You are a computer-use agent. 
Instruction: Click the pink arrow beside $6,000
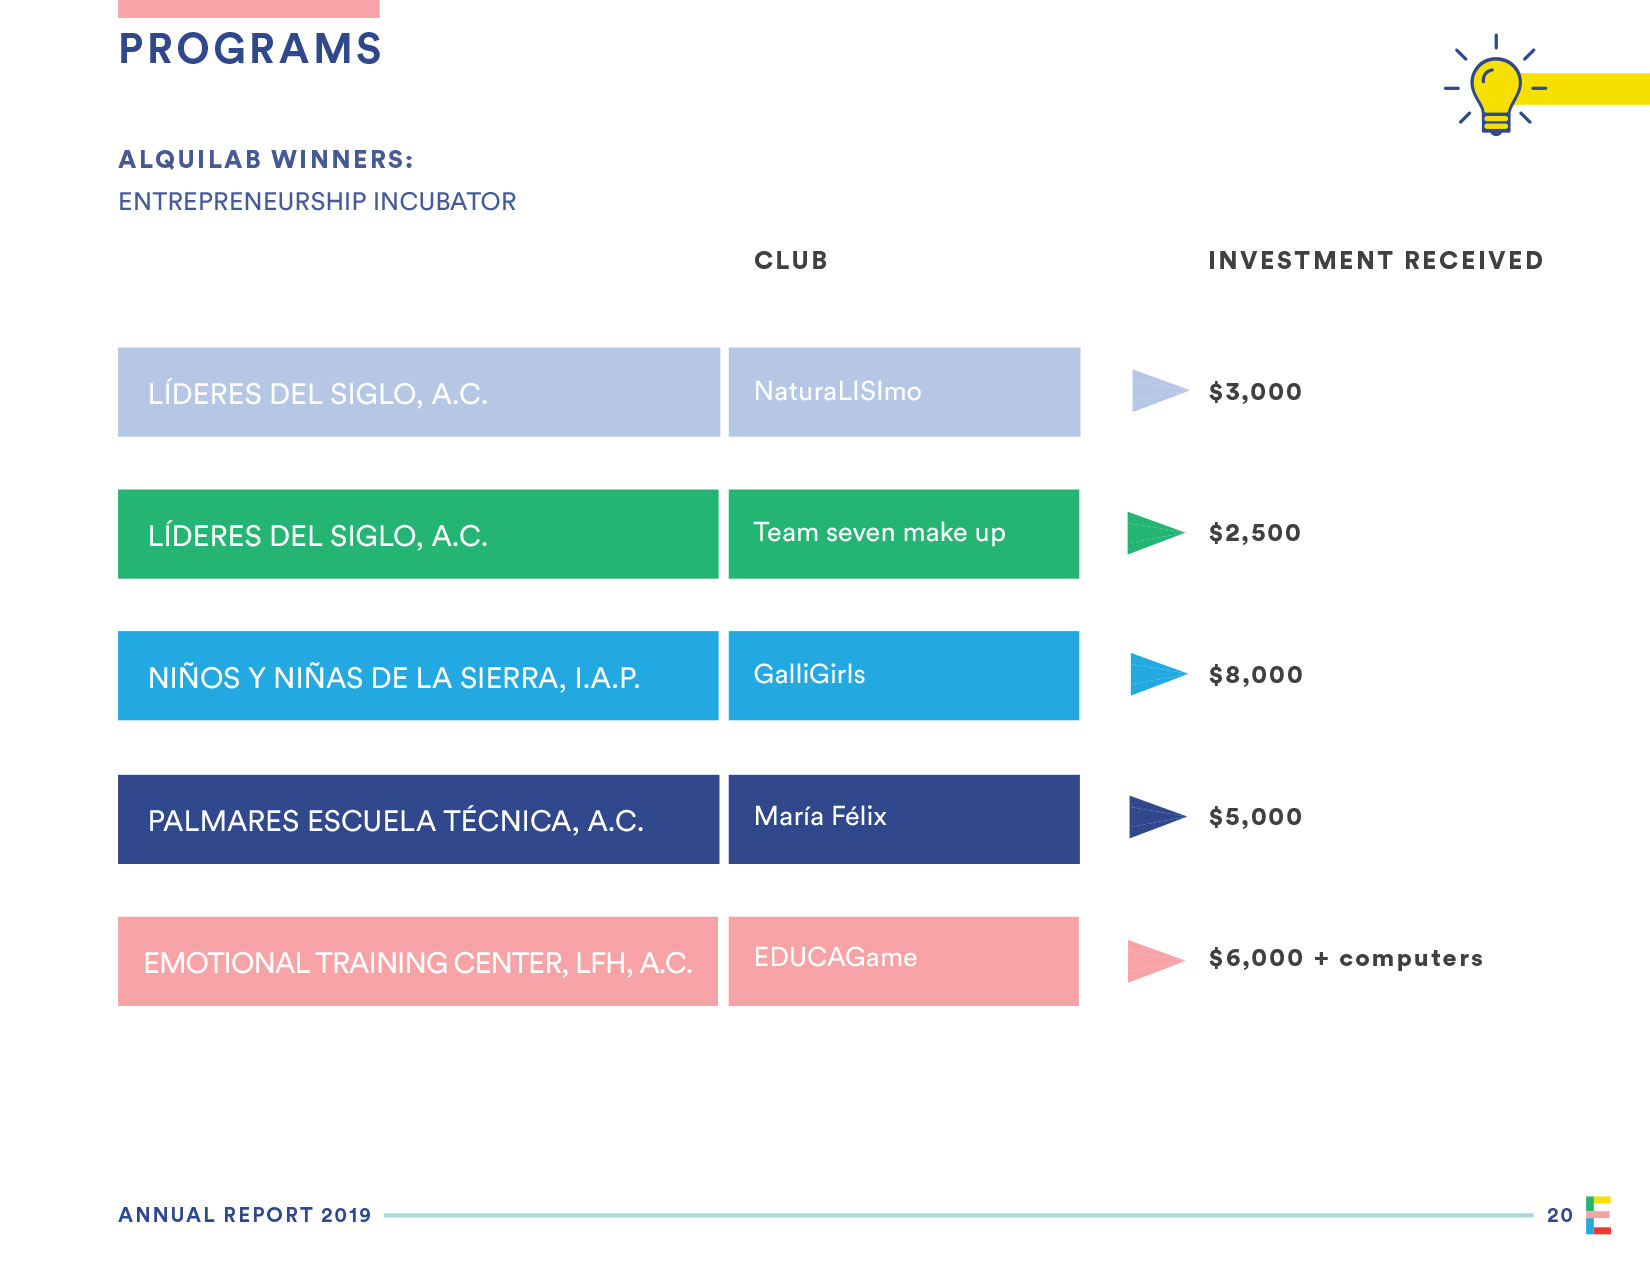(x=1154, y=960)
